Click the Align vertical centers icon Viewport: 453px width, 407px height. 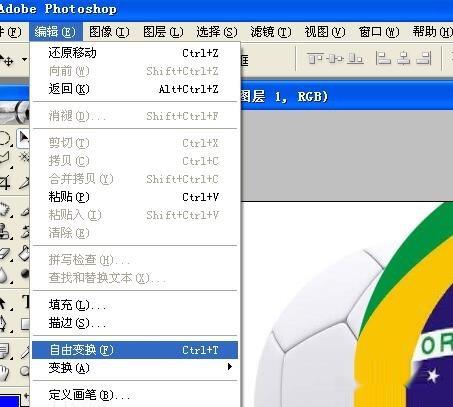click(335, 59)
